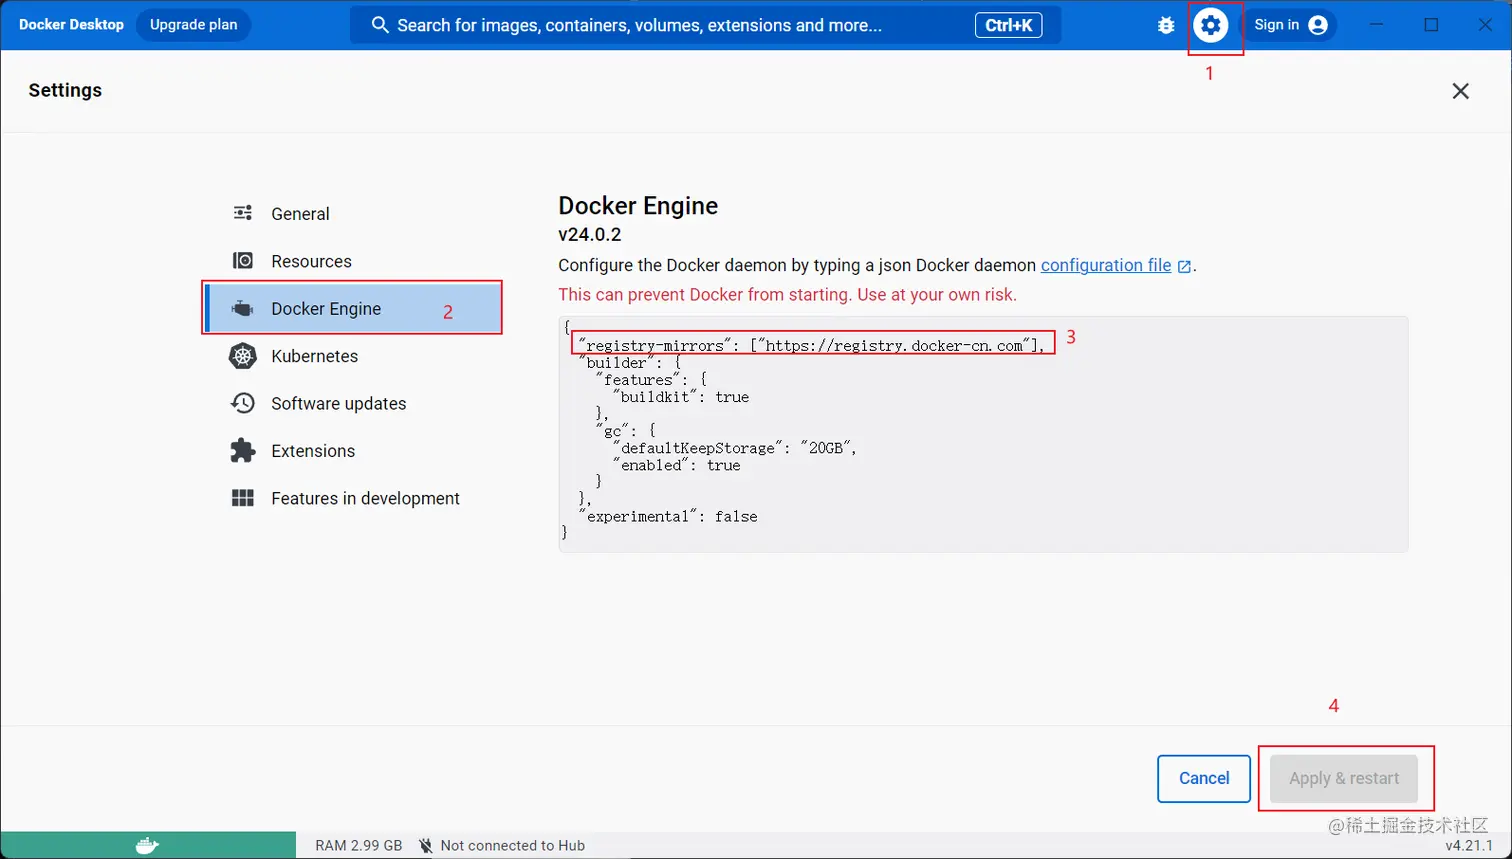Click the v24.0.2 engine version text

click(590, 235)
